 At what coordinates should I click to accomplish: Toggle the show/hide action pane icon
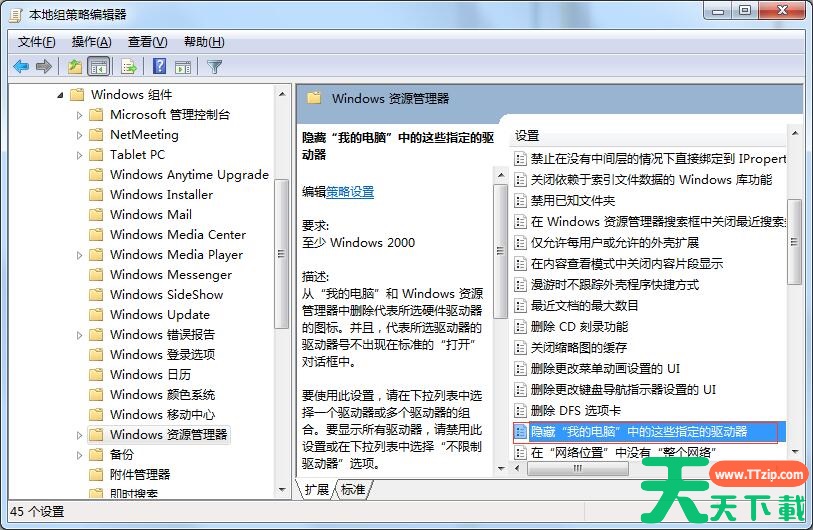click(183, 67)
